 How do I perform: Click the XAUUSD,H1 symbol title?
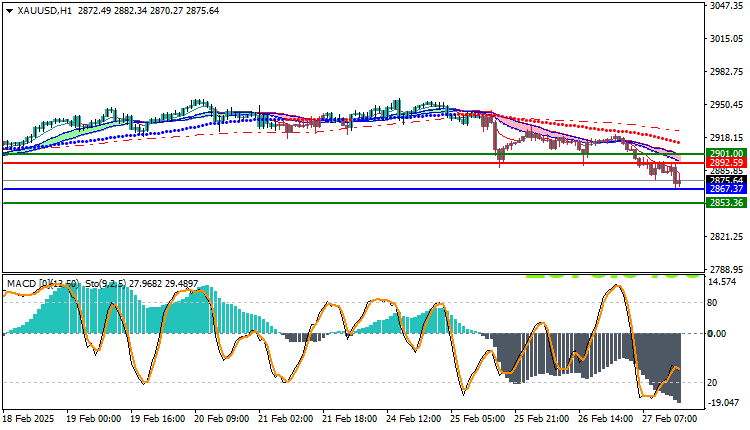tap(44, 11)
